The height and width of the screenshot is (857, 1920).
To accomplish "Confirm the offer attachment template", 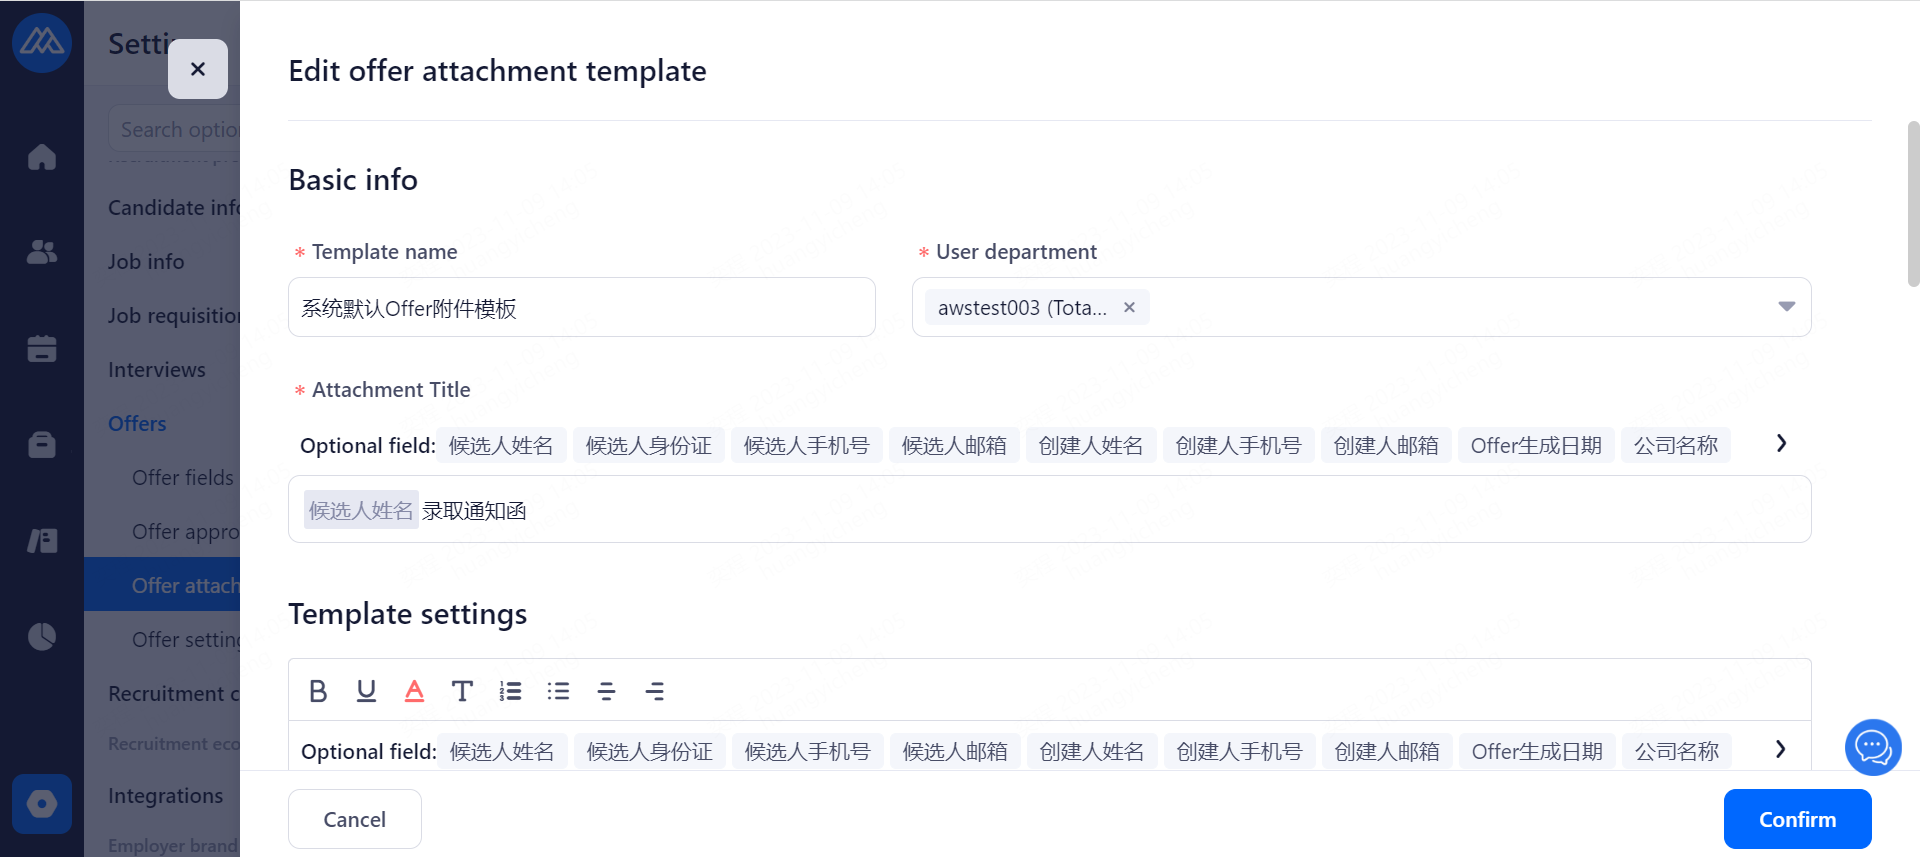I will pos(1797,819).
